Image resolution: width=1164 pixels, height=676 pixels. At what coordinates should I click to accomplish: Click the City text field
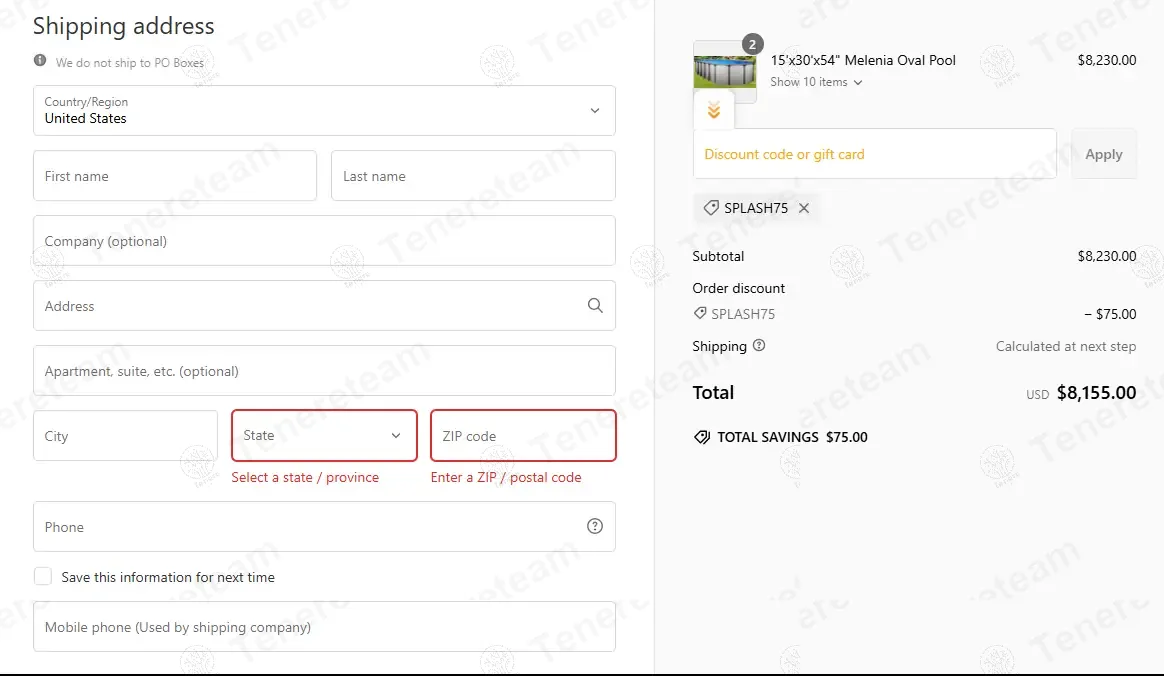click(x=125, y=436)
